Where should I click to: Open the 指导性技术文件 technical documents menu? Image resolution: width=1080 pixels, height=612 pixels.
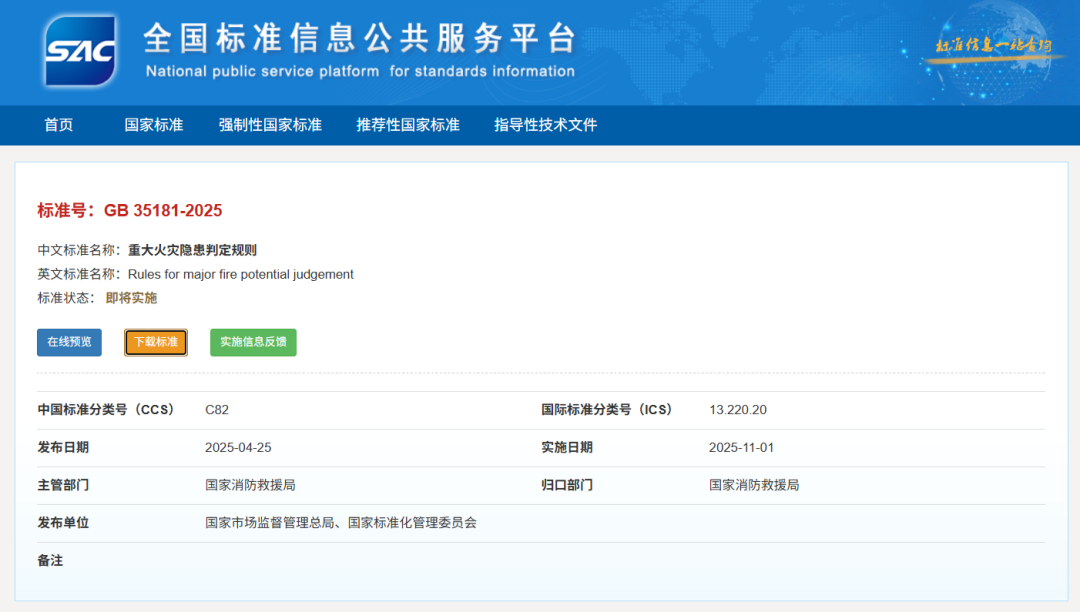tap(544, 125)
